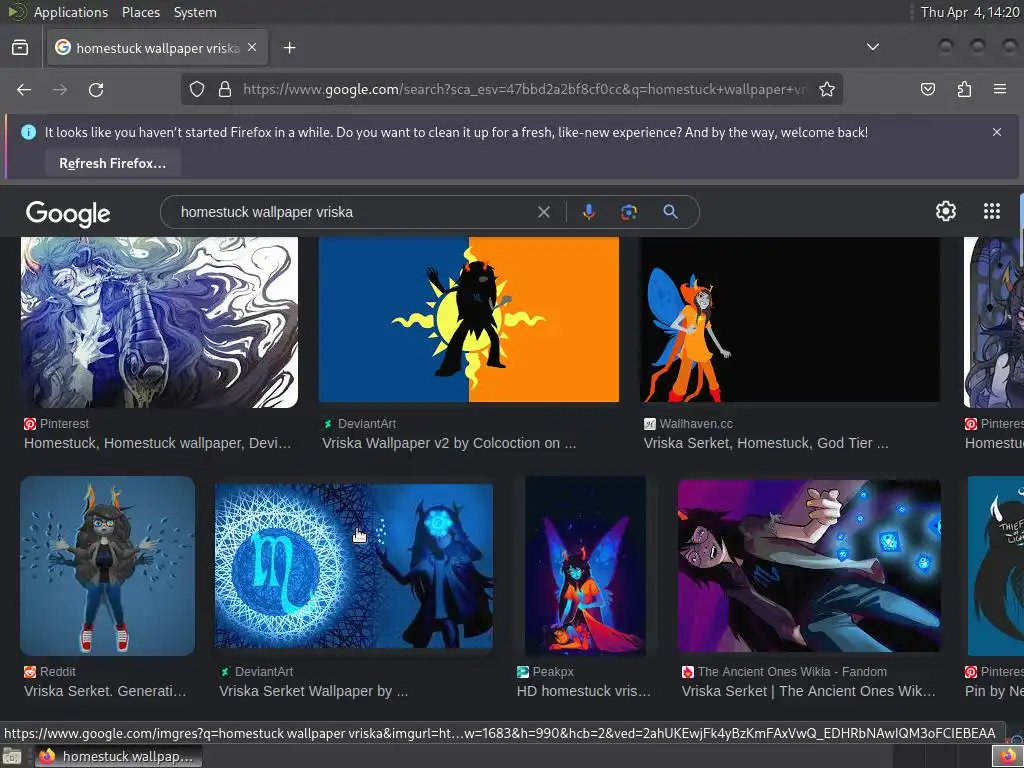Reload the current page
Image resolution: width=1024 pixels, height=768 pixels.
pos(96,89)
